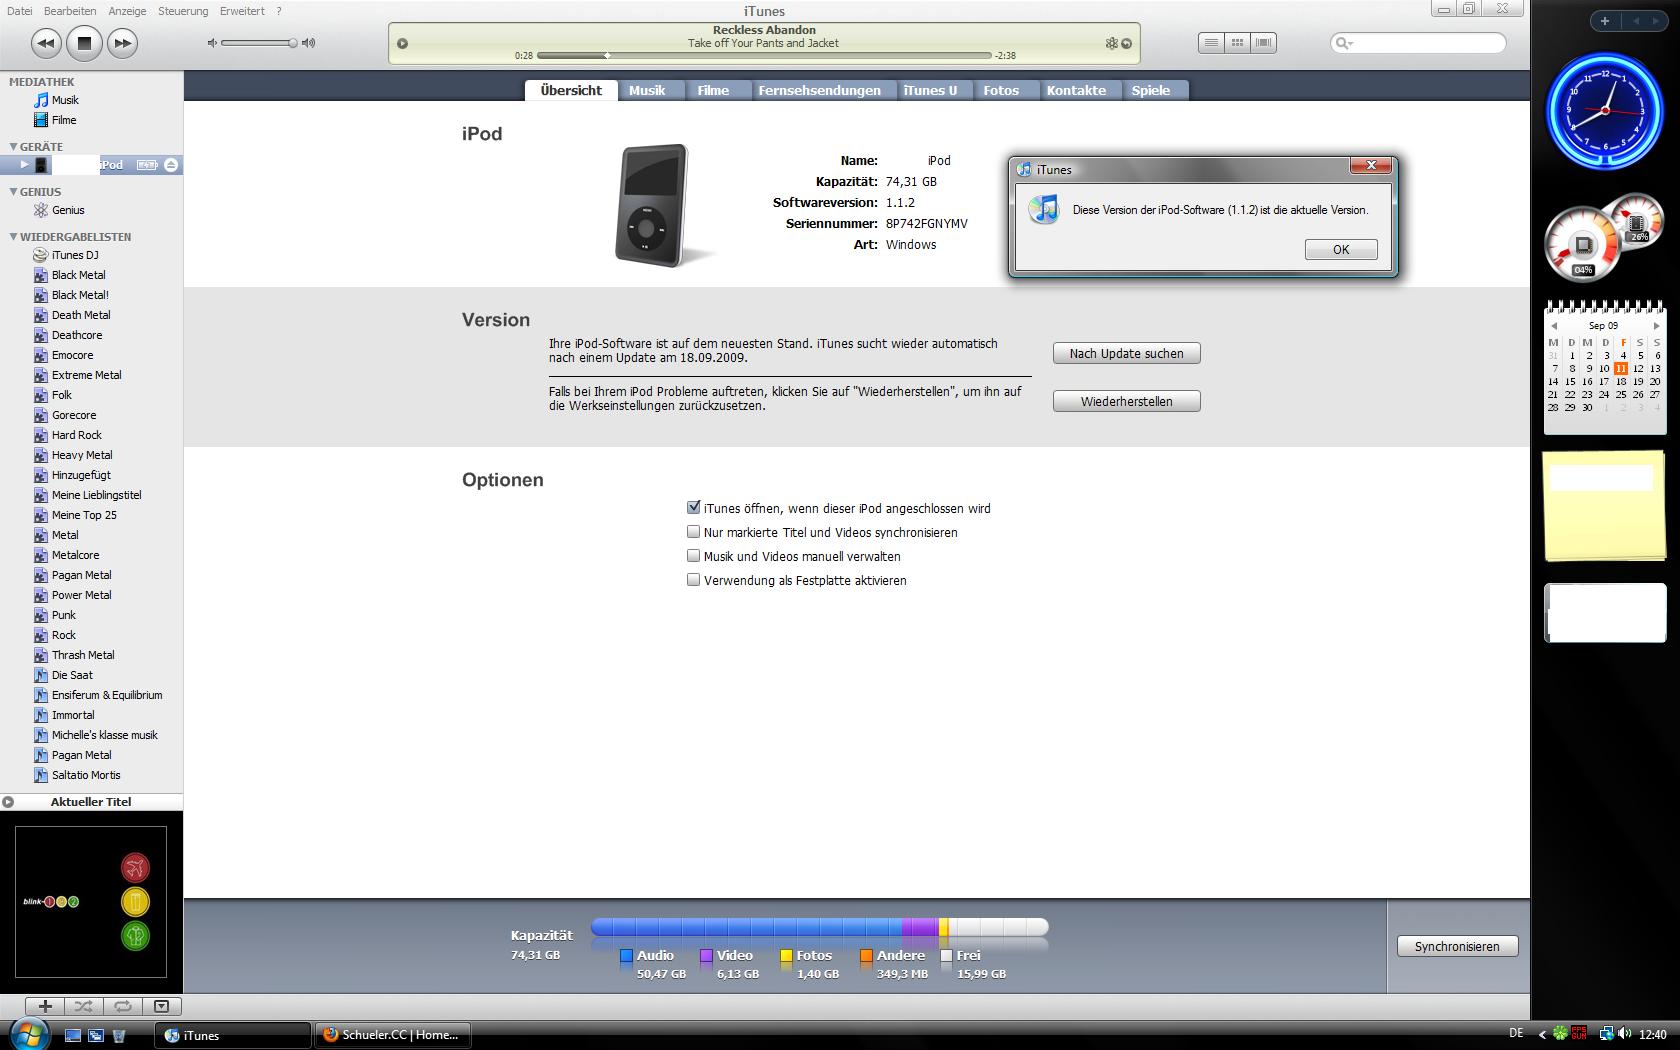Open the Firefox Schueler.CC taskbar window
This screenshot has height=1050, width=1680.
pyautogui.click(x=392, y=1035)
